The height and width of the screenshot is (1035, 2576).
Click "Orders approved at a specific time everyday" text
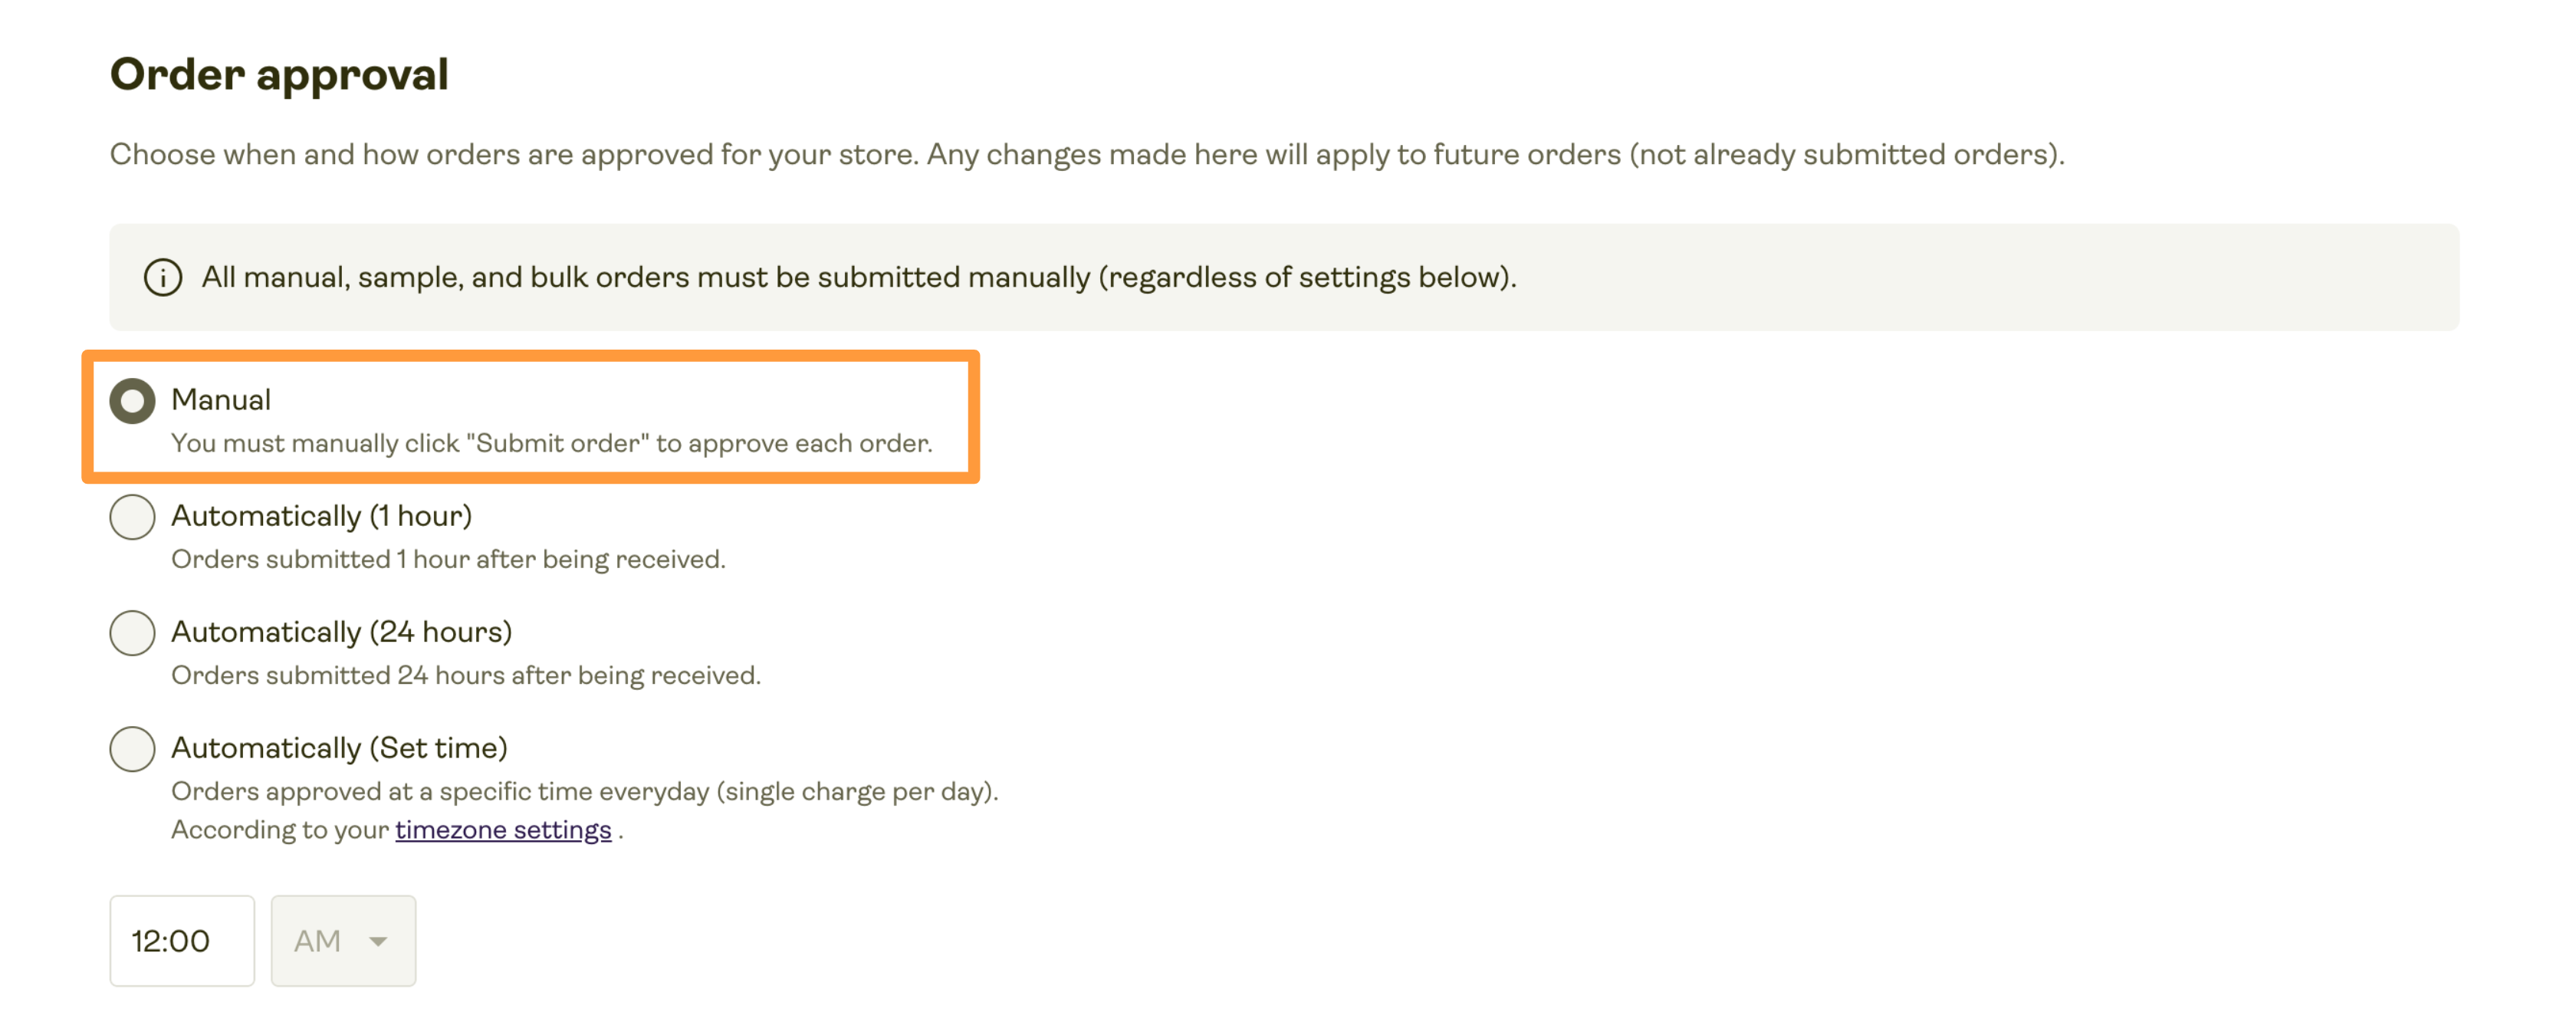click(585, 791)
